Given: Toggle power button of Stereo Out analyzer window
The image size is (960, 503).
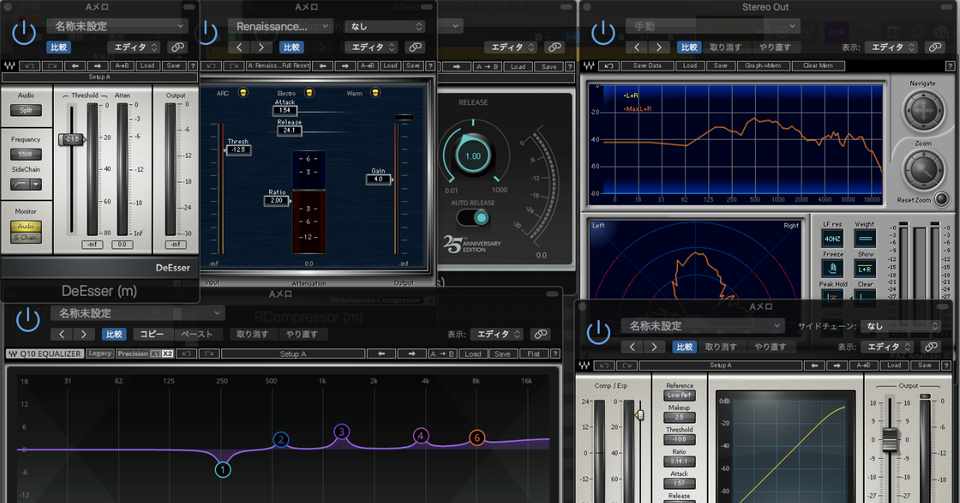Looking at the screenshot, I should pyautogui.click(x=603, y=34).
